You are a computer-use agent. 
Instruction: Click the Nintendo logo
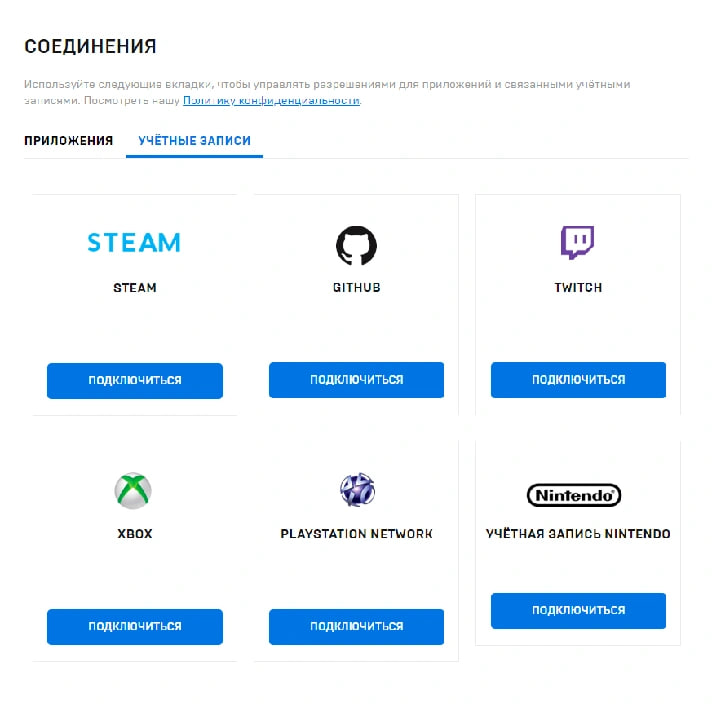tap(574, 495)
